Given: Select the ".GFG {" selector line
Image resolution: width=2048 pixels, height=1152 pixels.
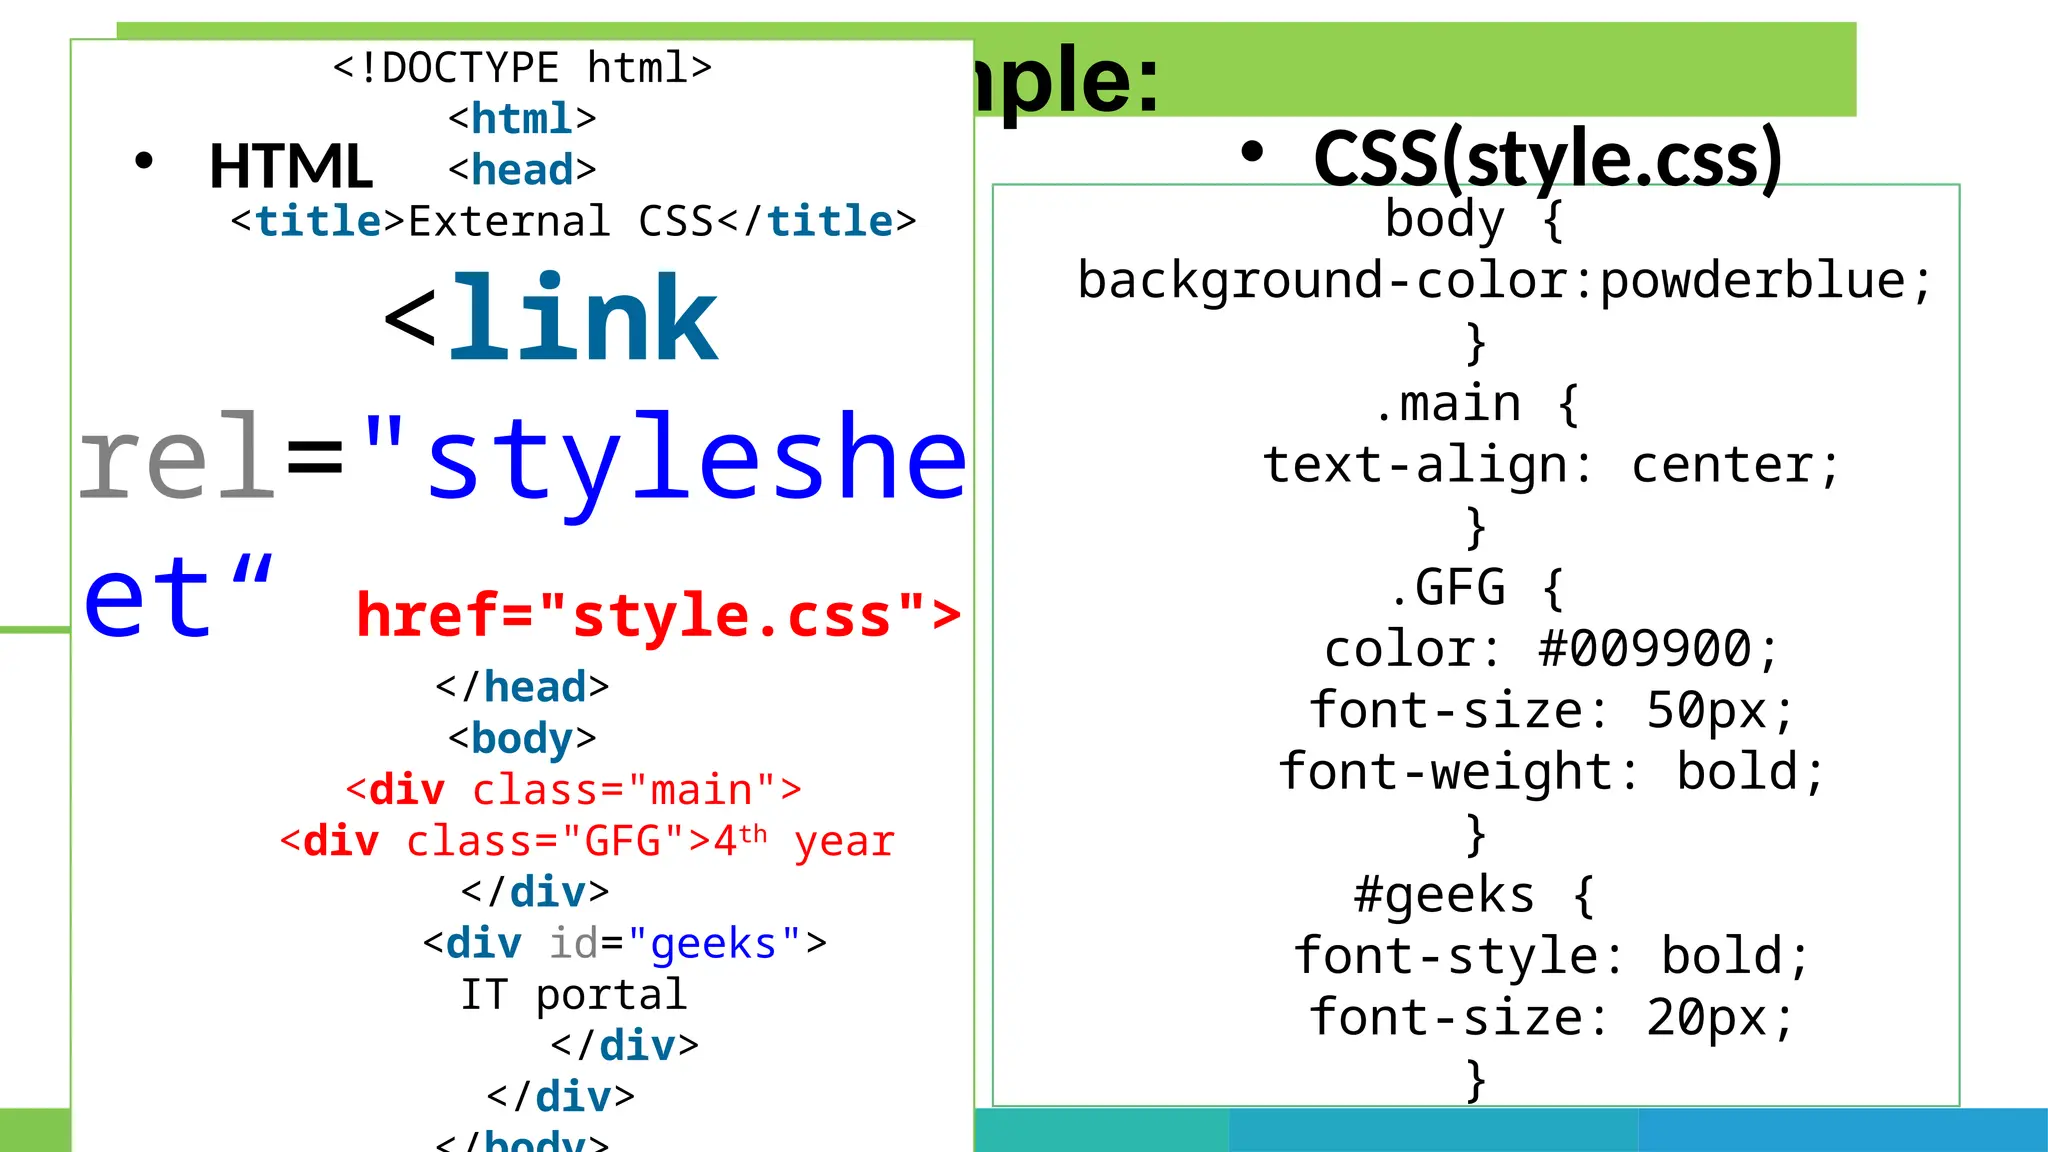Looking at the screenshot, I should (1475, 587).
